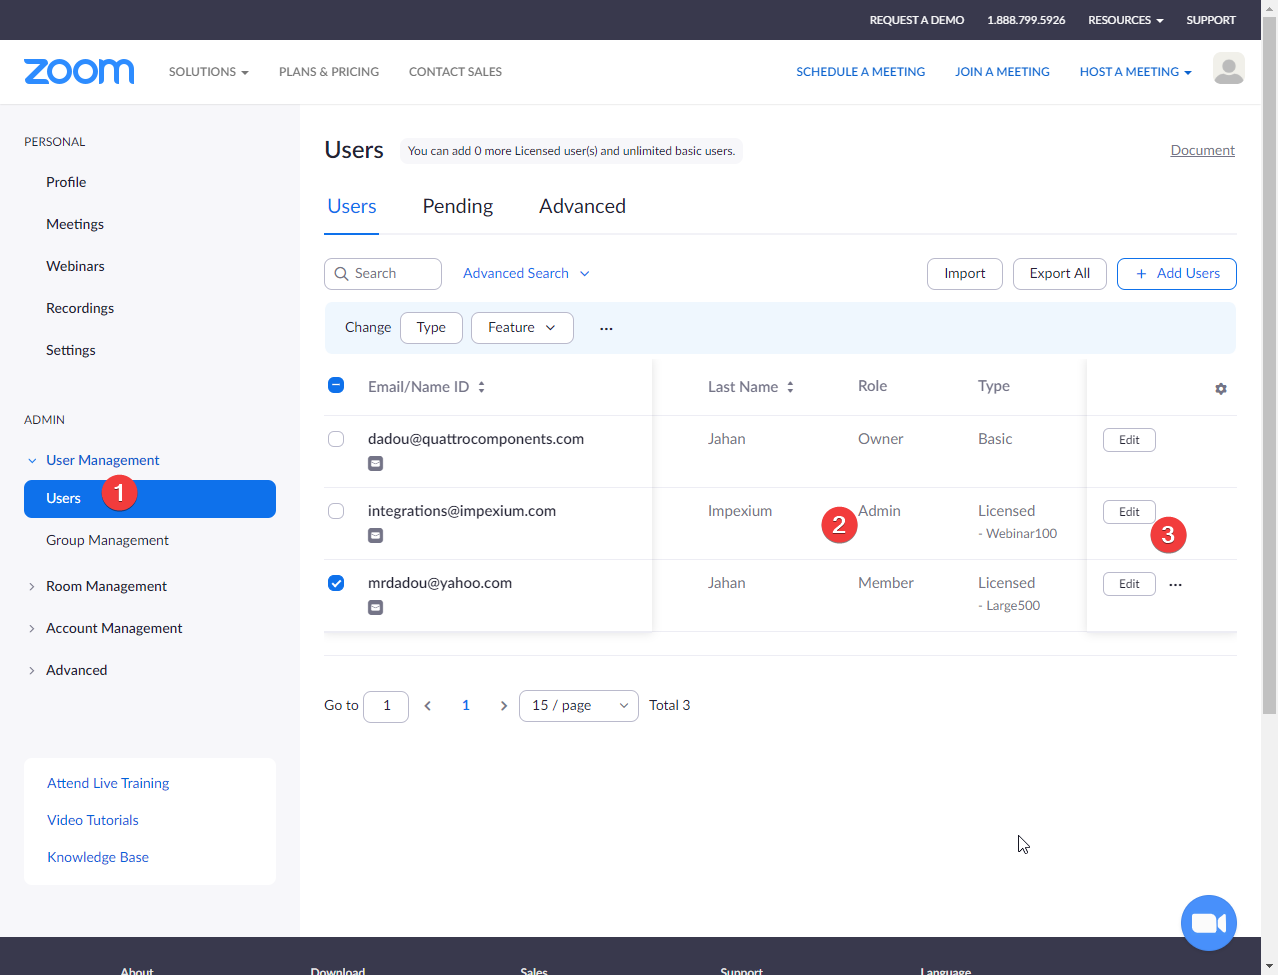Click the Type change button
The height and width of the screenshot is (975, 1278).
coord(431,328)
